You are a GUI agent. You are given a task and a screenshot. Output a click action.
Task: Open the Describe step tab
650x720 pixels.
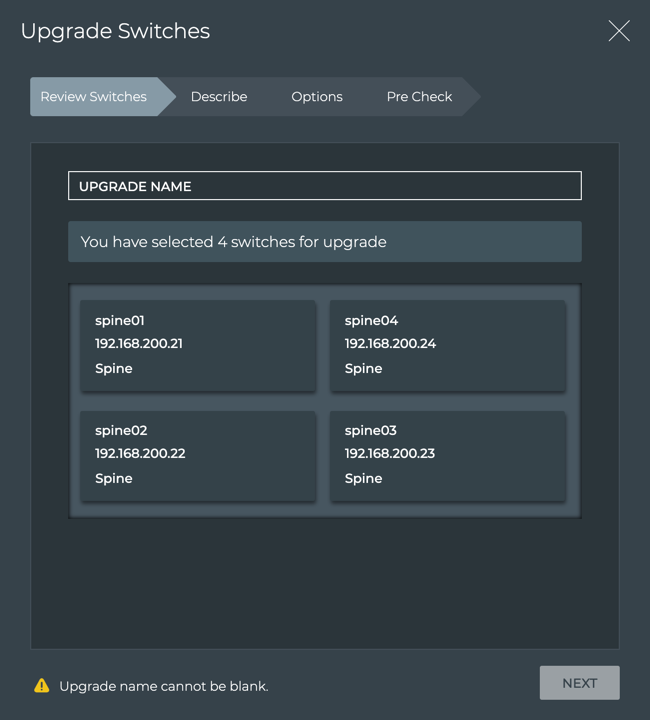pyautogui.click(x=219, y=97)
